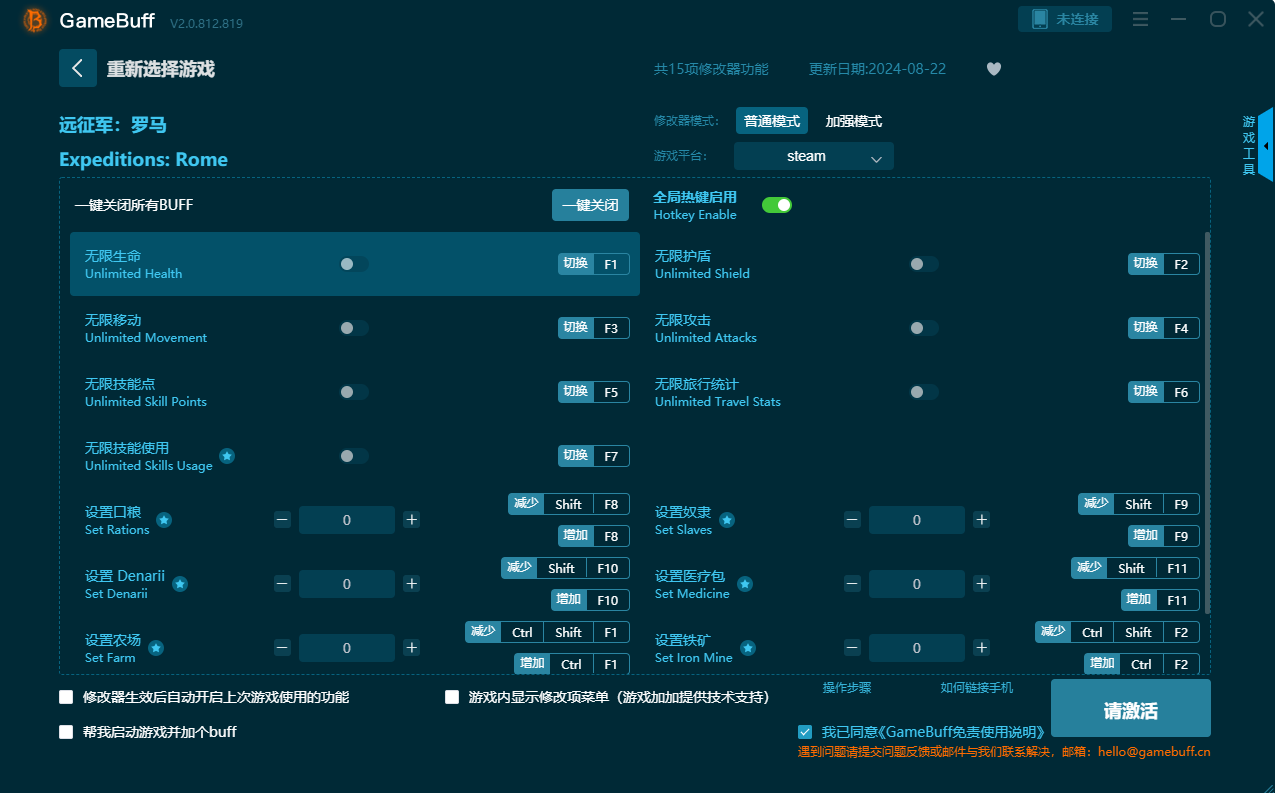Enable Unlimited Shield toggle
This screenshot has height=793, width=1276.
tap(924, 264)
